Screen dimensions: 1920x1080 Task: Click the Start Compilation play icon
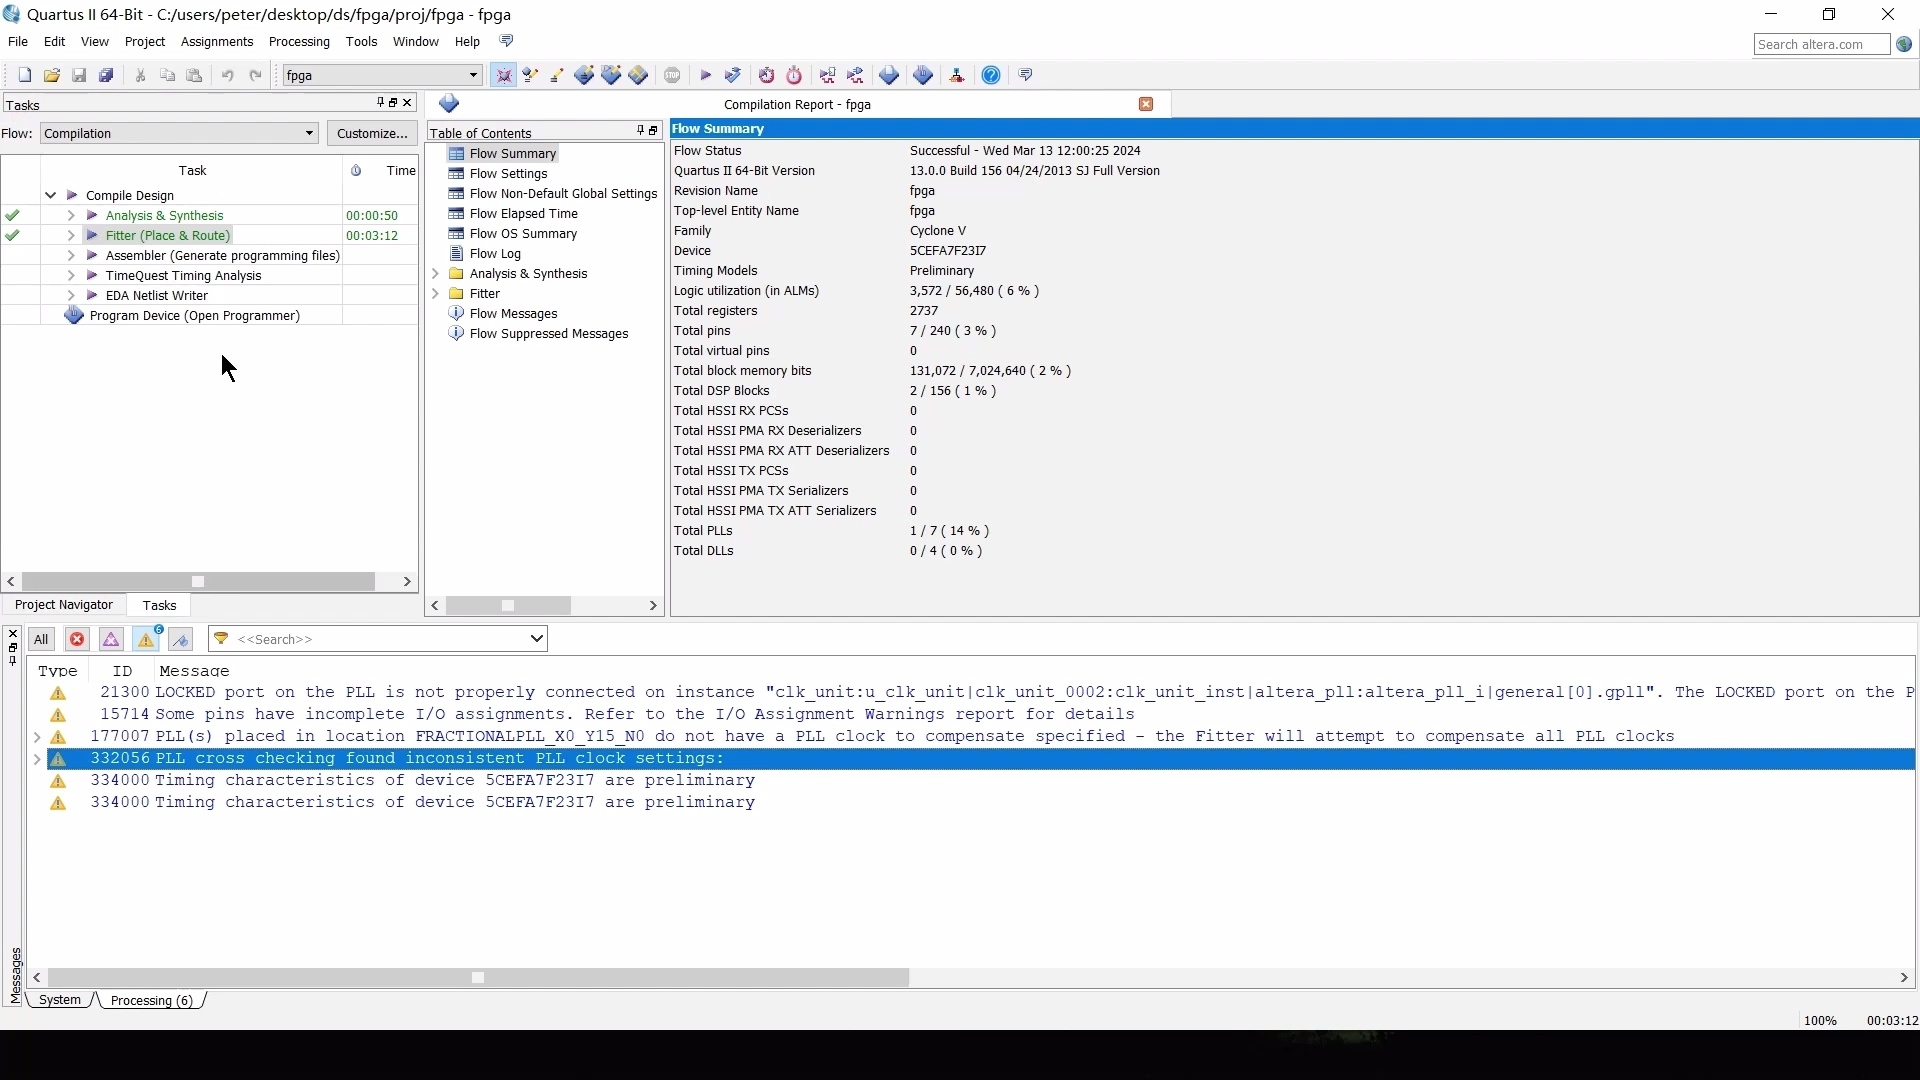coord(705,75)
